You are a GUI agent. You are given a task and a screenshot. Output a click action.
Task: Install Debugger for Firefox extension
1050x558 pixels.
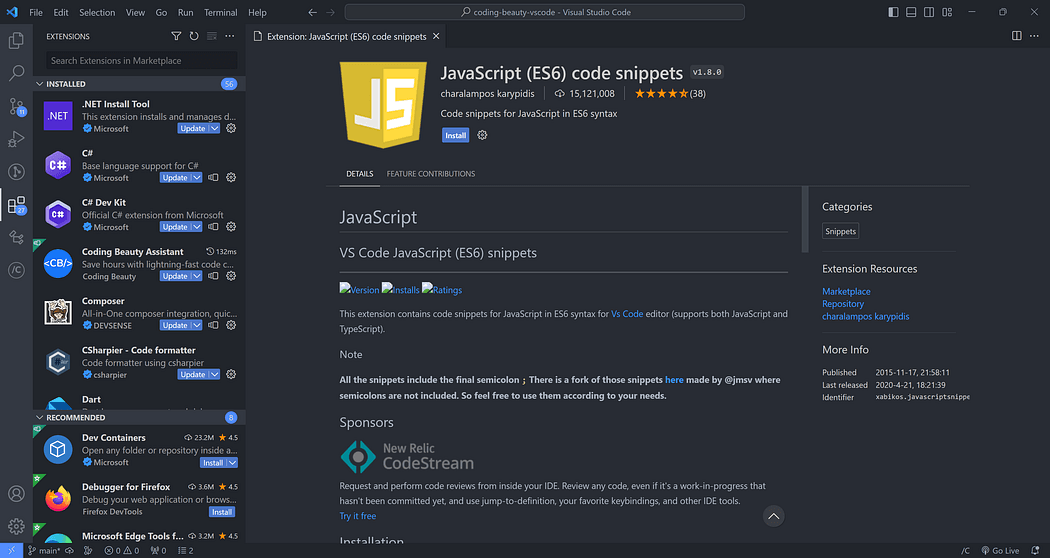tap(222, 512)
